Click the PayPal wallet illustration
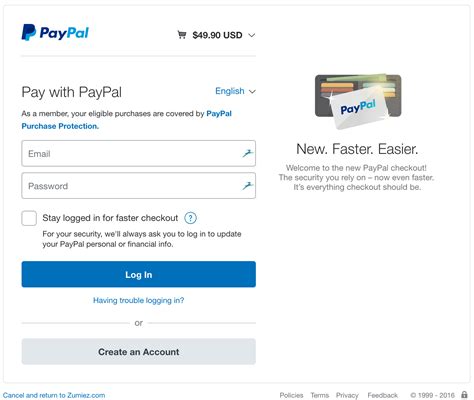Image resolution: width=474 pixels, height=400 pixels. coord(358,101)
